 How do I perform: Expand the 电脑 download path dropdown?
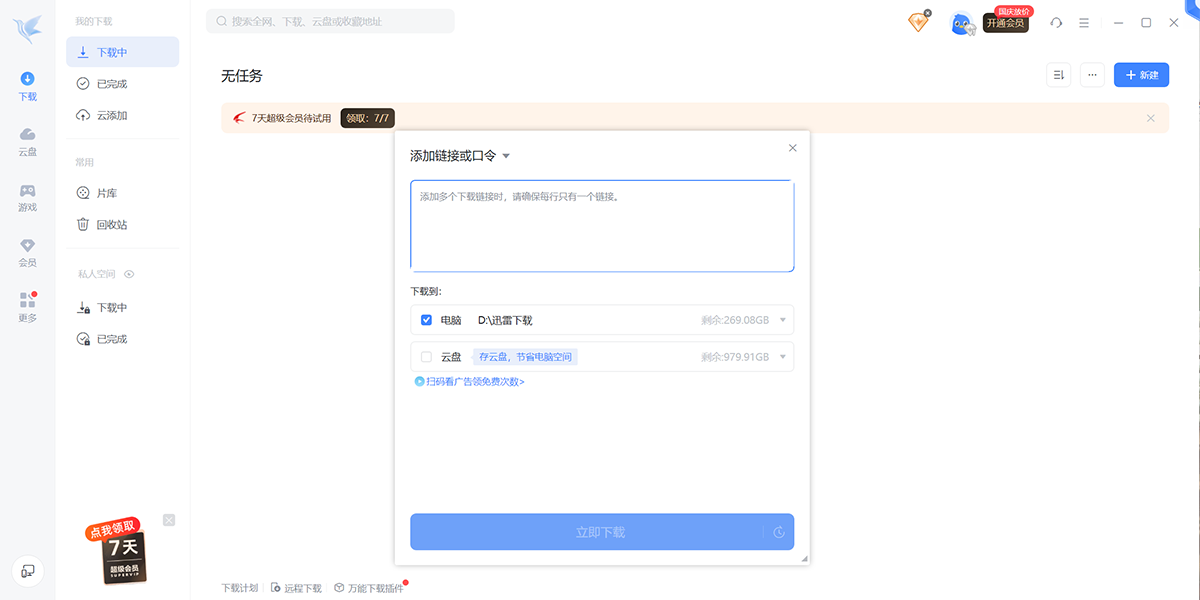point(785,320)
